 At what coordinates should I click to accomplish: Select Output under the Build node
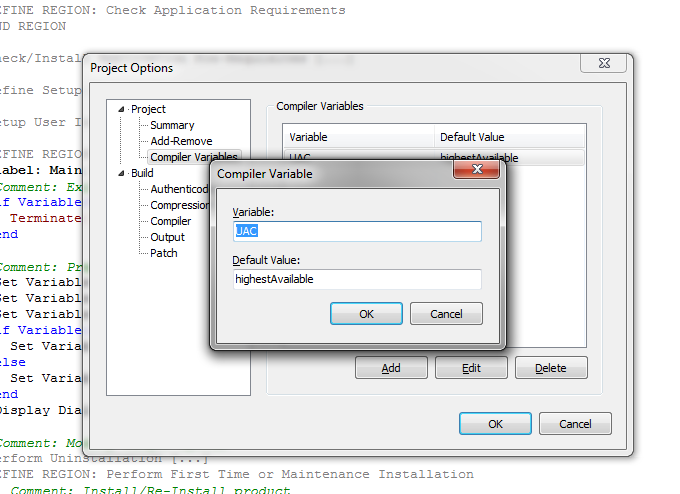click(x=167, y=237)
